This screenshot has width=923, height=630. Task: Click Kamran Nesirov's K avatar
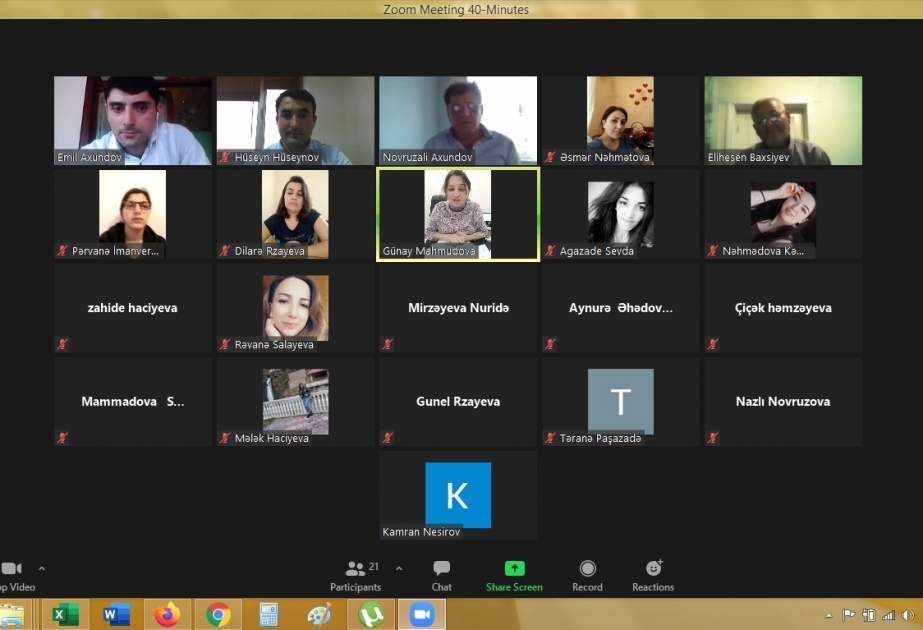[458, 495]
